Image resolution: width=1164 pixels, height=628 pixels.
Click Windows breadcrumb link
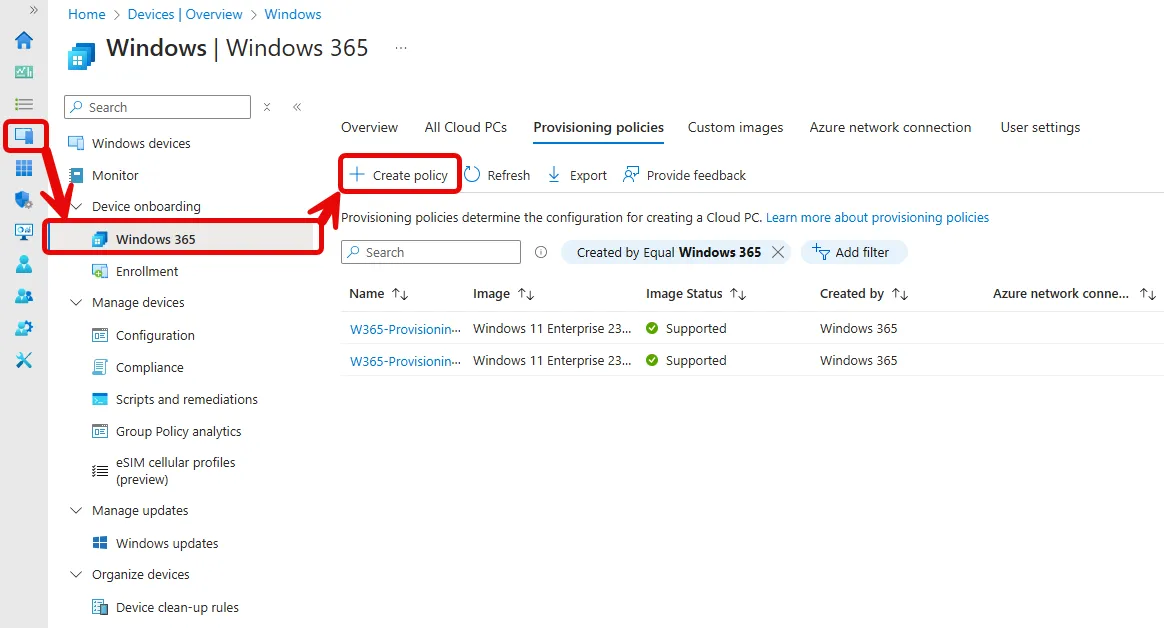[292, 14]
